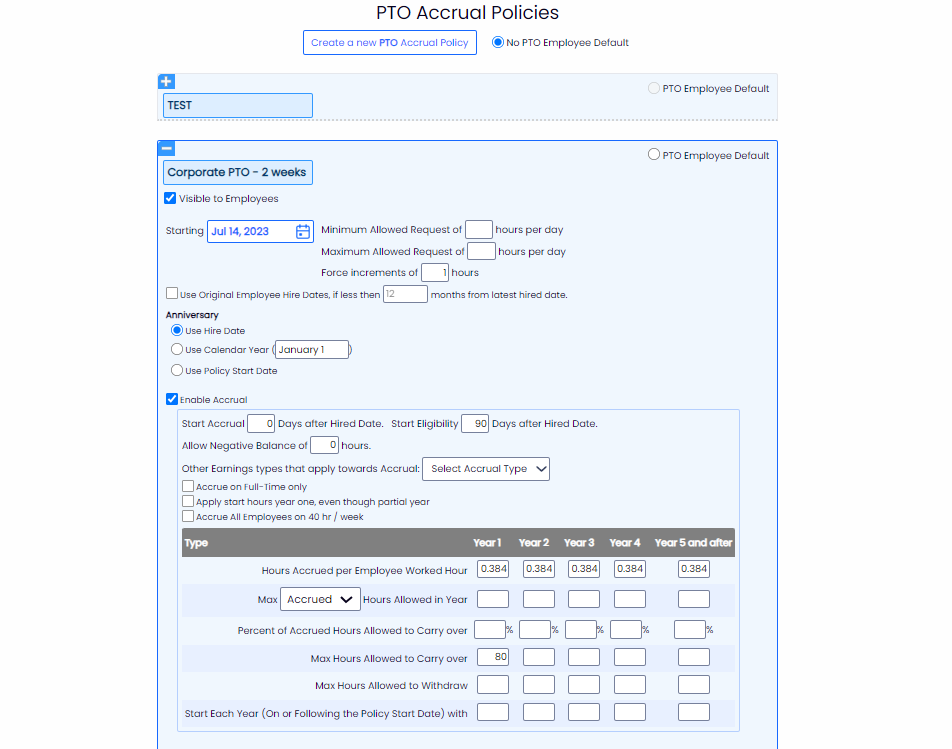The image size is (952, 749).
Task: Open the Max Accrued dropdown
Action: click(320, 599)
